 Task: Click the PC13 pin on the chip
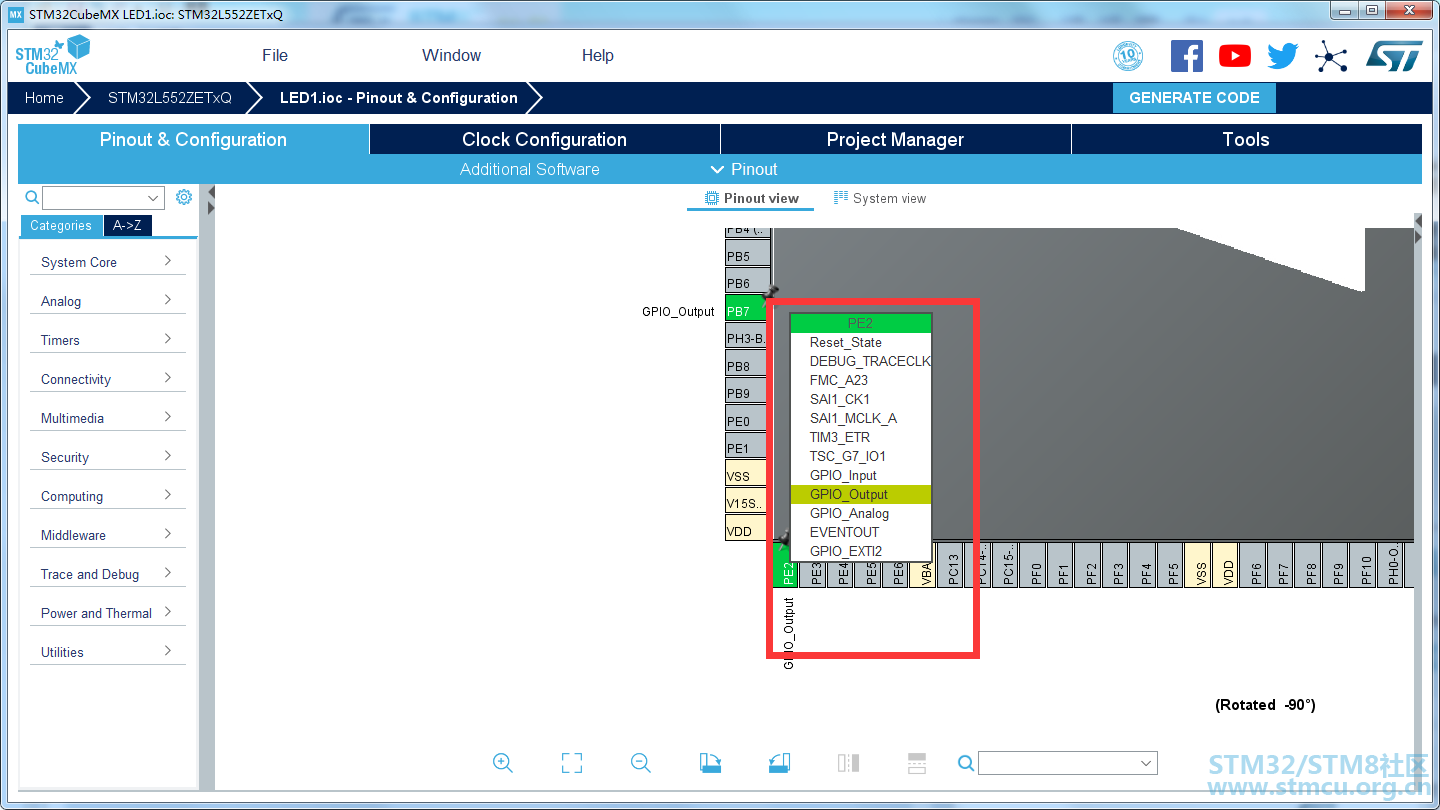click(x=952, y=566)
